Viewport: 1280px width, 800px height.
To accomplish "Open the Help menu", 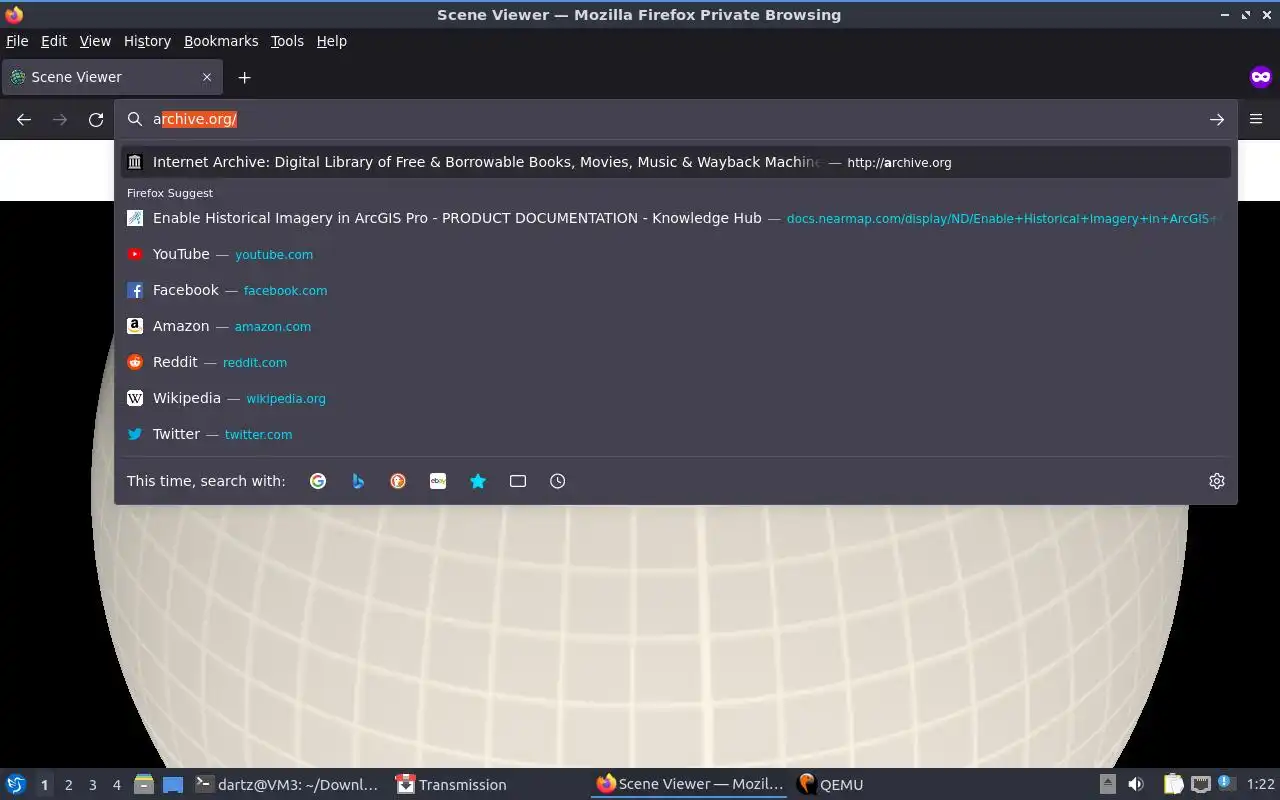I will [332, 41].
